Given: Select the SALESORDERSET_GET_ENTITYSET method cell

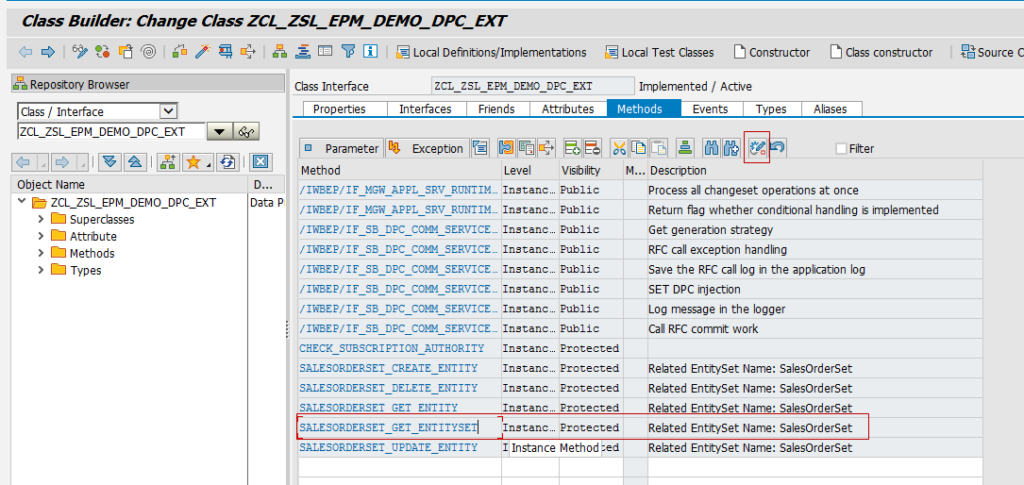Looking at the screenshot, I should click(x=390, y=428).
